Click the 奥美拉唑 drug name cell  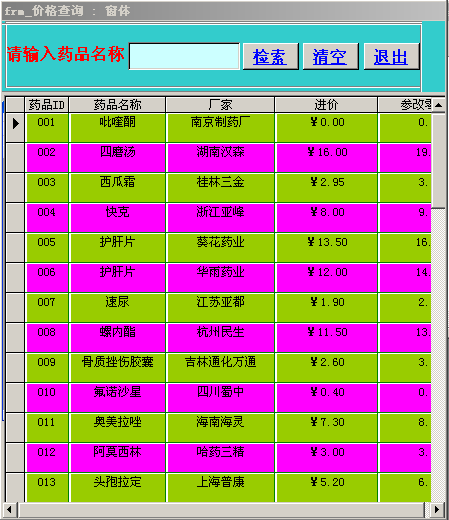coord(118,428)
